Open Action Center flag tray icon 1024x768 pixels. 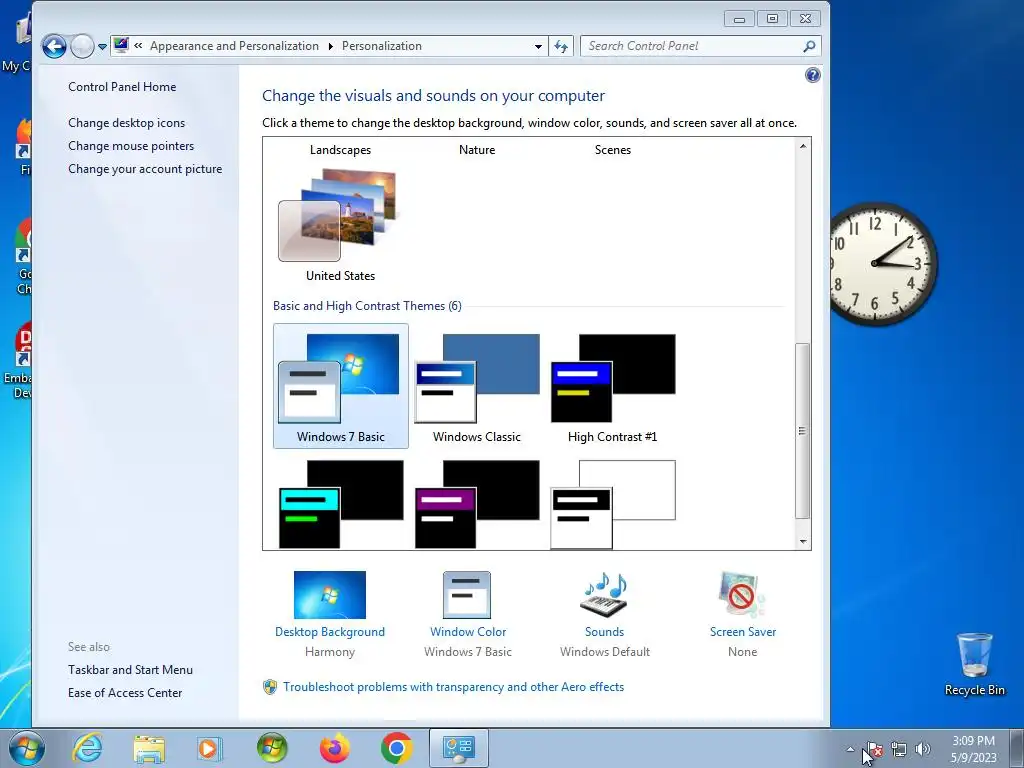point(874,749)
